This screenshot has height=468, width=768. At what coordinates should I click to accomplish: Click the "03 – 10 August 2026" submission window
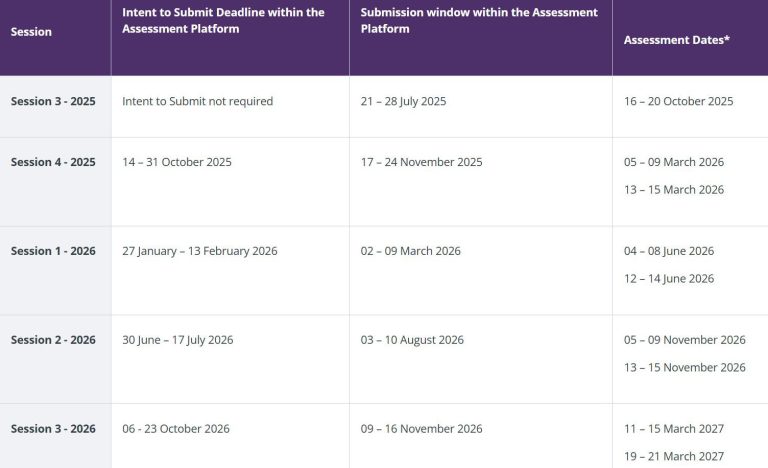(412, 340)
